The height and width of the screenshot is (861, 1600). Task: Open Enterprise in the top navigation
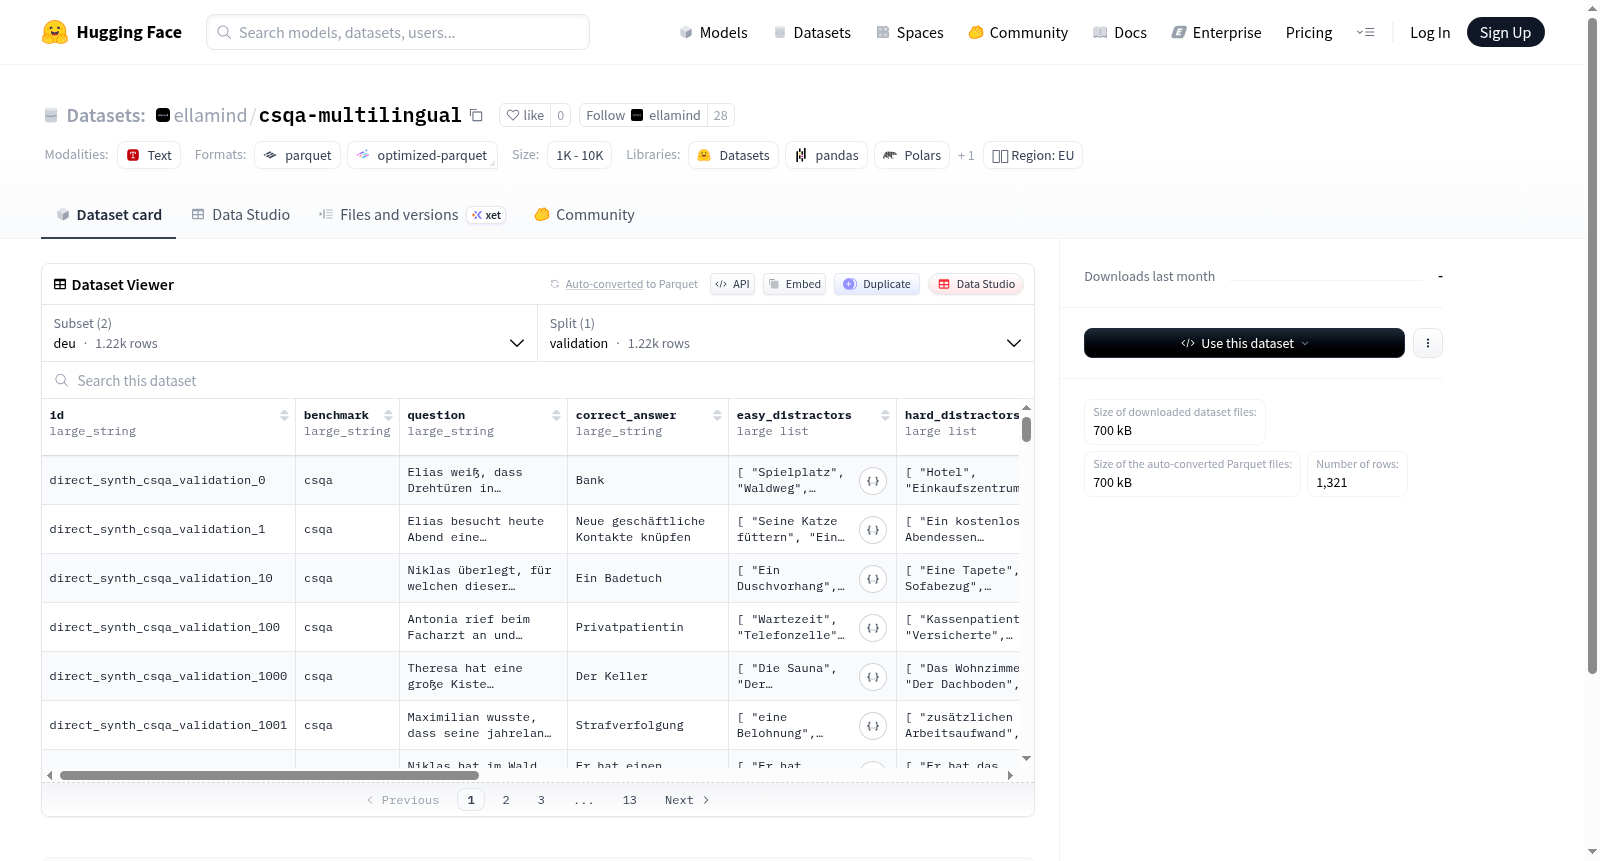1216,32
